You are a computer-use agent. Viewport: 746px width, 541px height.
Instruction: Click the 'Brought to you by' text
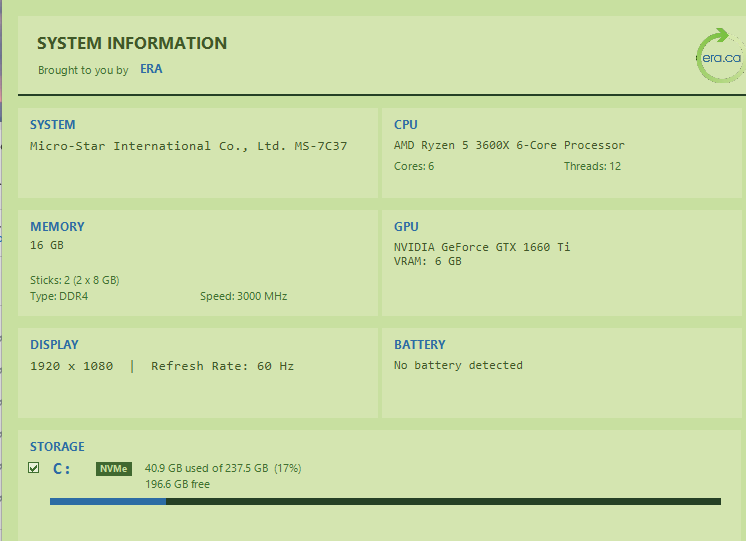83,70
